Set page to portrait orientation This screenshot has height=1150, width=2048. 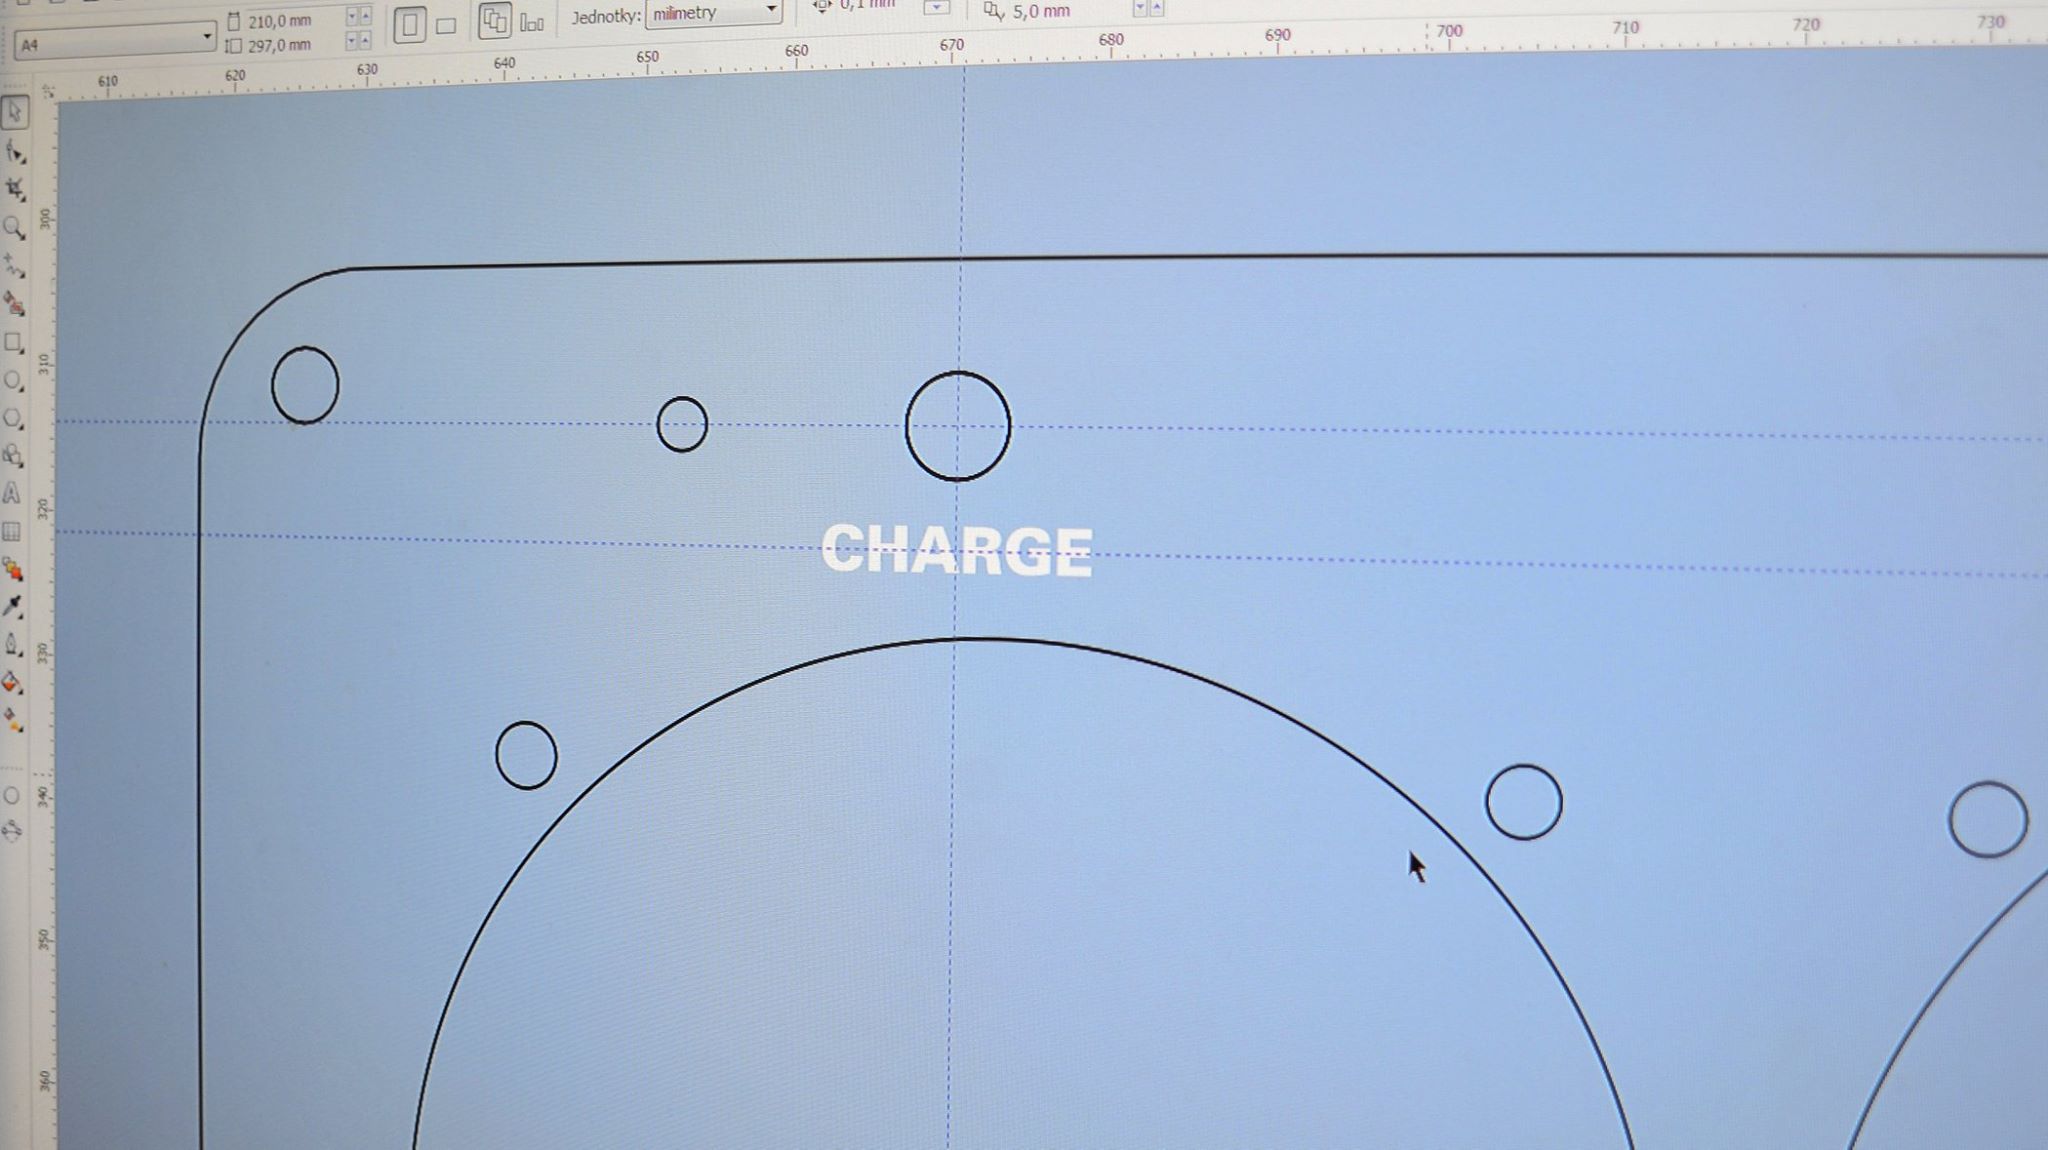[409, 25]
